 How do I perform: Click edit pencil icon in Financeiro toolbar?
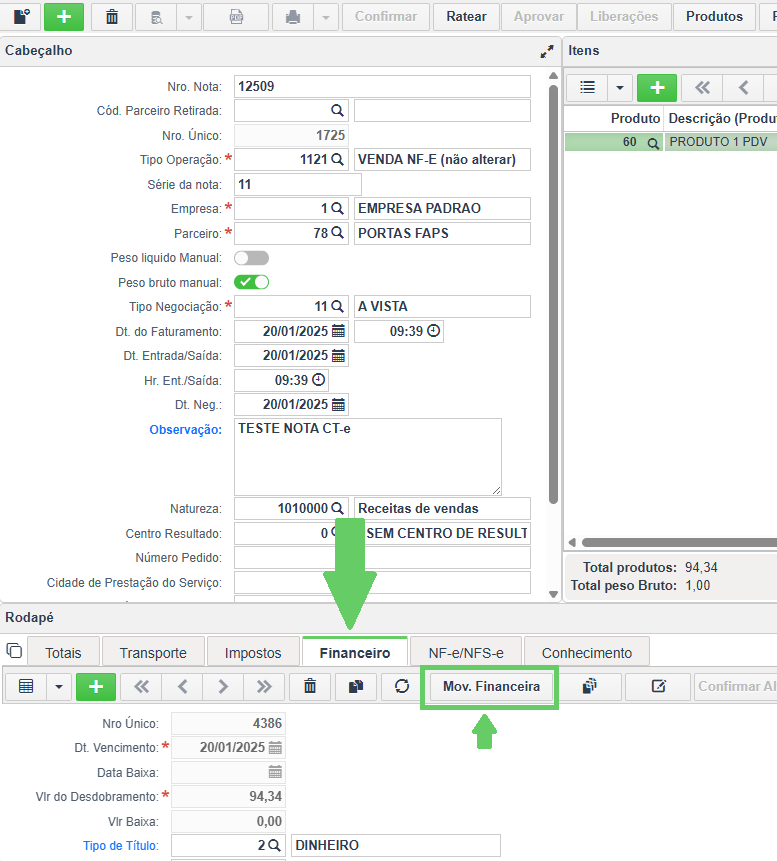point(658,686)
